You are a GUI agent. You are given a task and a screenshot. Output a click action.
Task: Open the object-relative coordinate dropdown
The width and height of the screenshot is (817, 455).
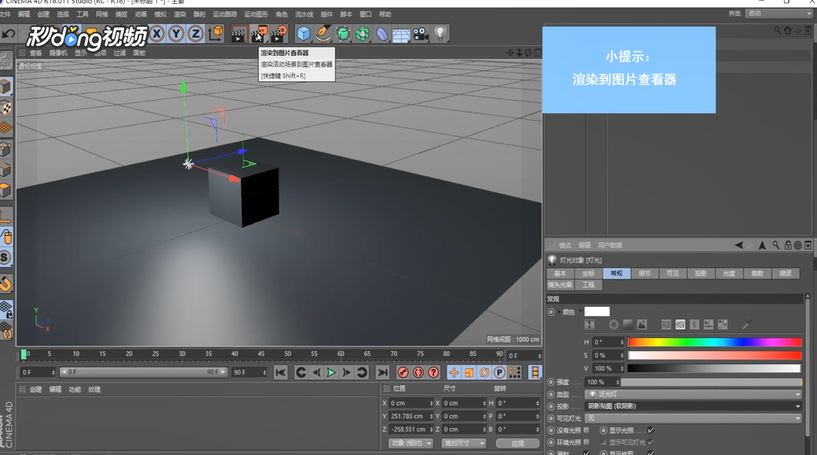pyautogui.click(x=411, y=443)
